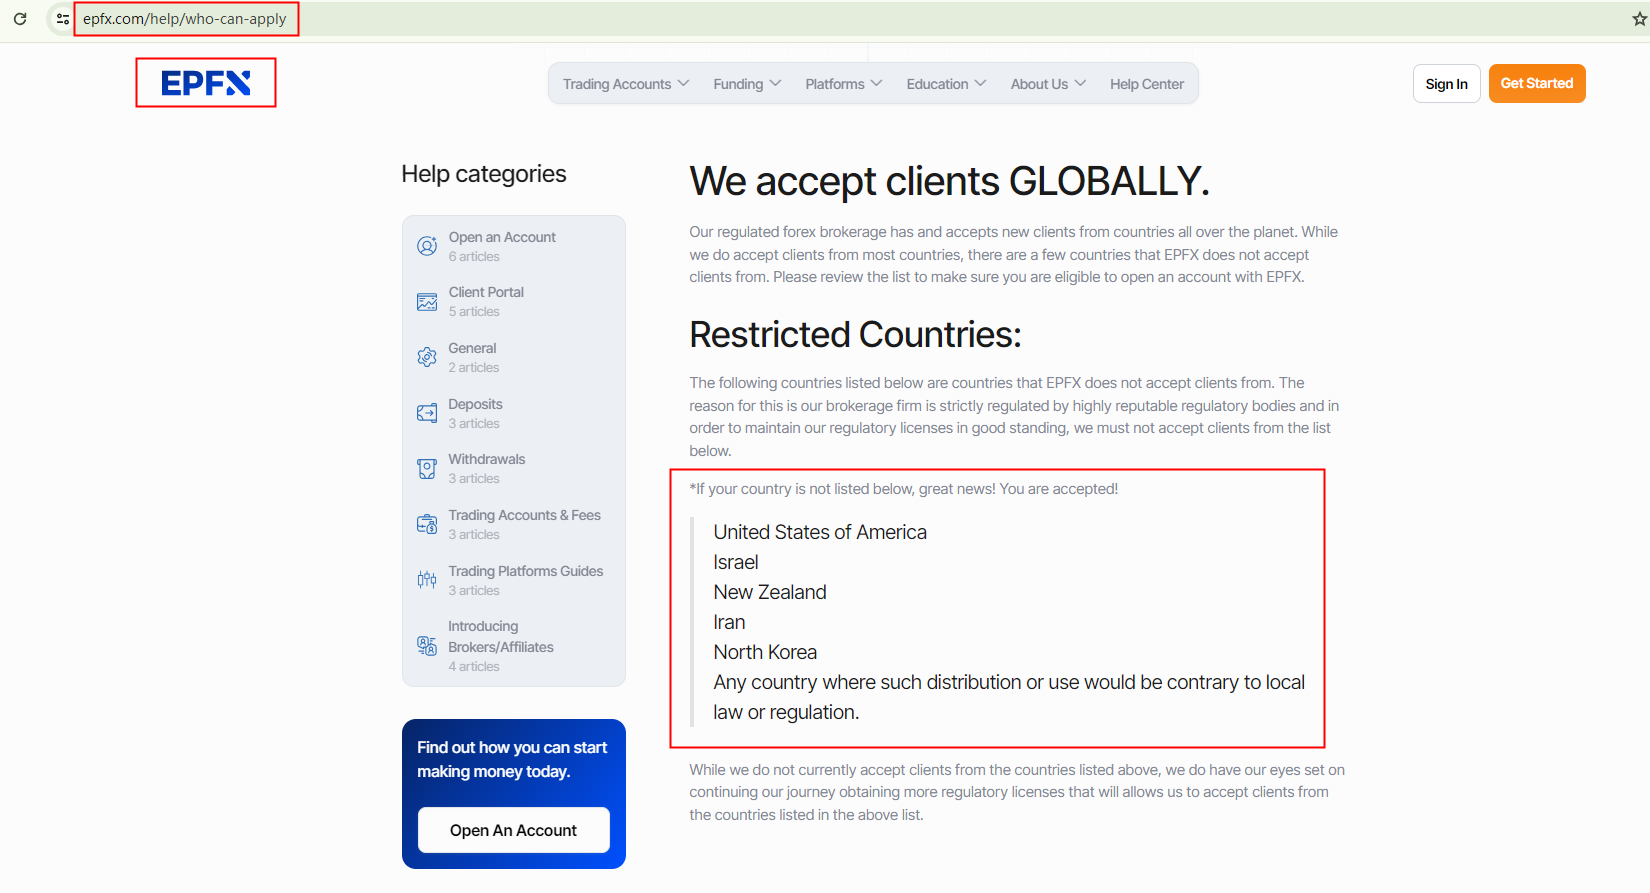
Task: Click 'Iran' in restricted list
Action: coord(729,622)
